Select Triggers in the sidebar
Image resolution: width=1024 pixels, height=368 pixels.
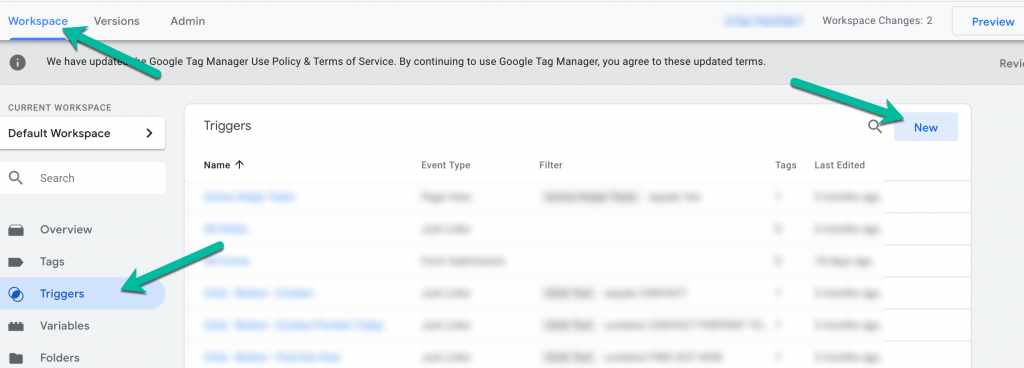[82, 294]
